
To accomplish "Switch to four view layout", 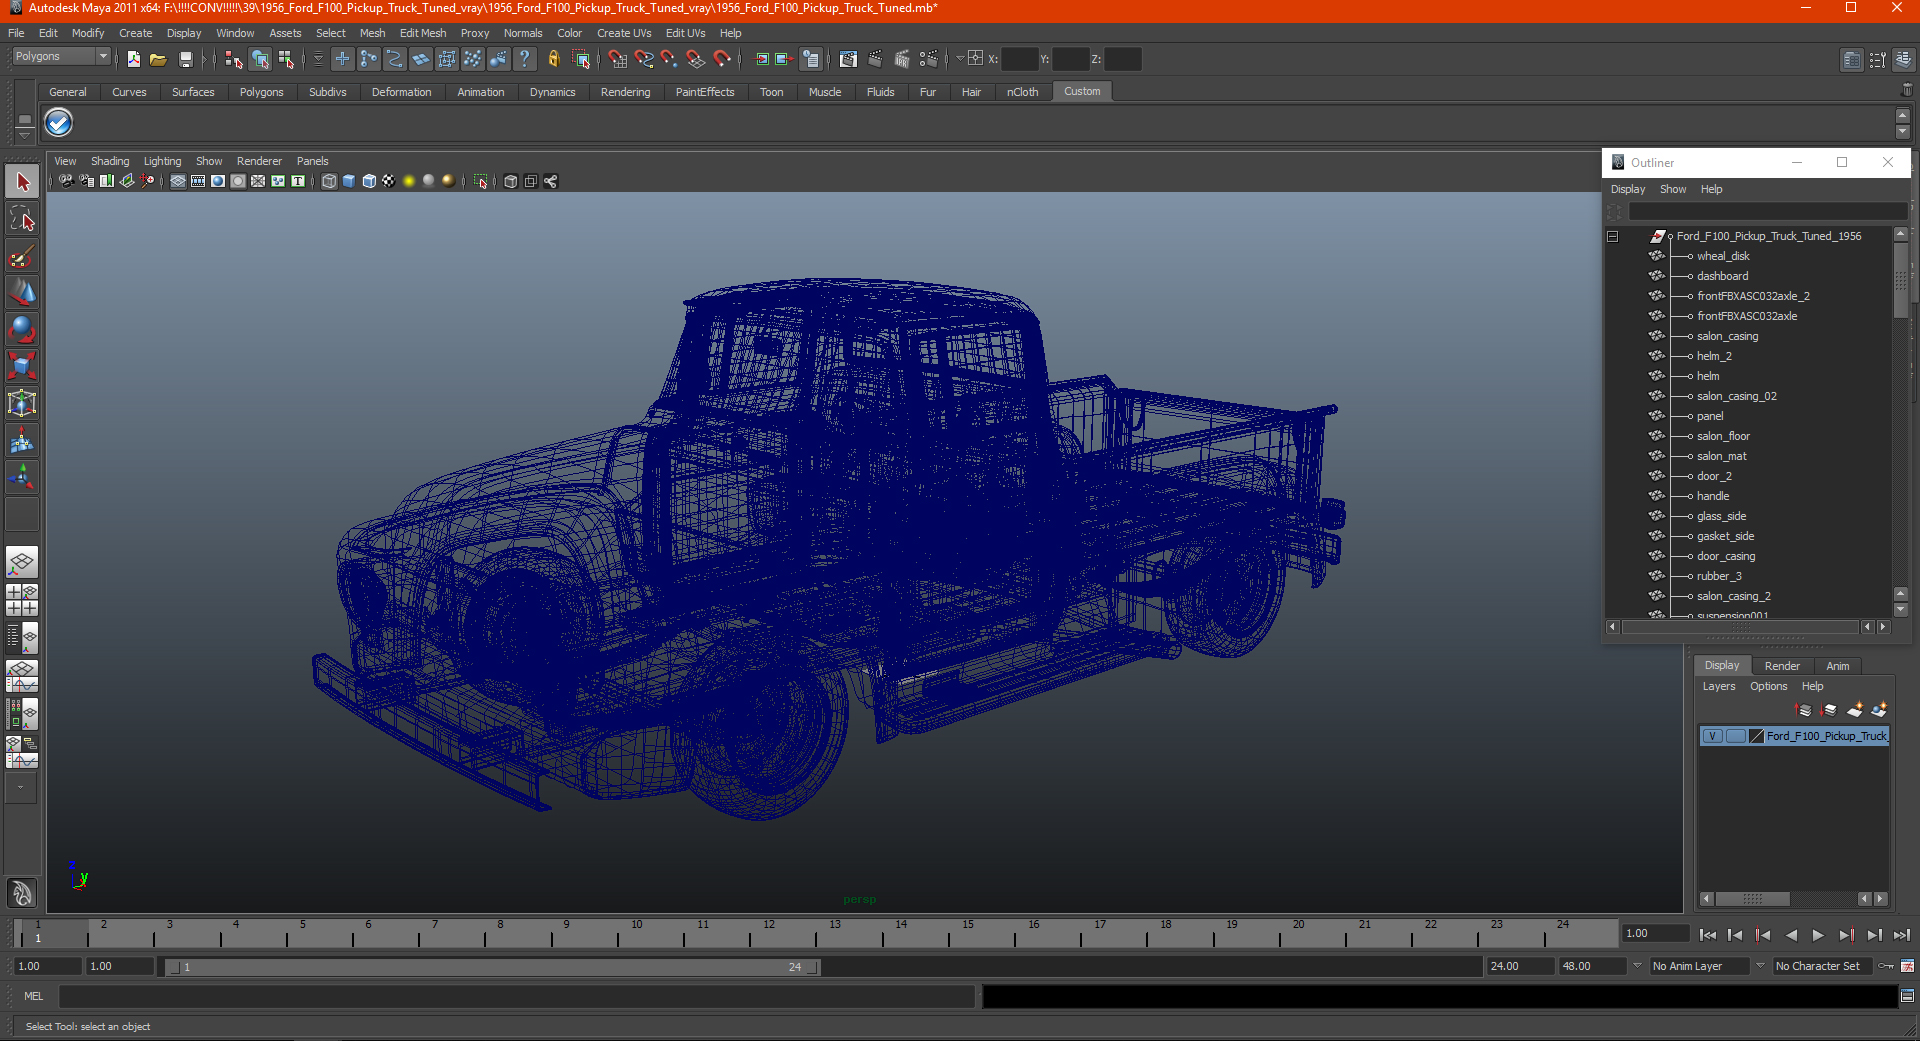I will tap(22, 600).
